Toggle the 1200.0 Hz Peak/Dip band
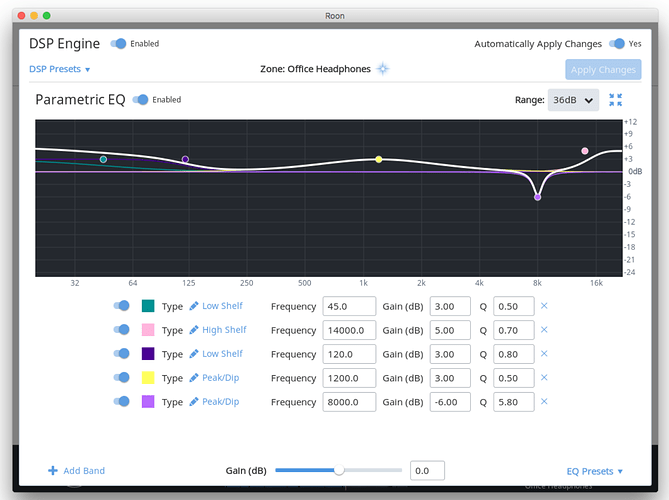The height and width of the screenshot is (500, 669). coord(122,377)
